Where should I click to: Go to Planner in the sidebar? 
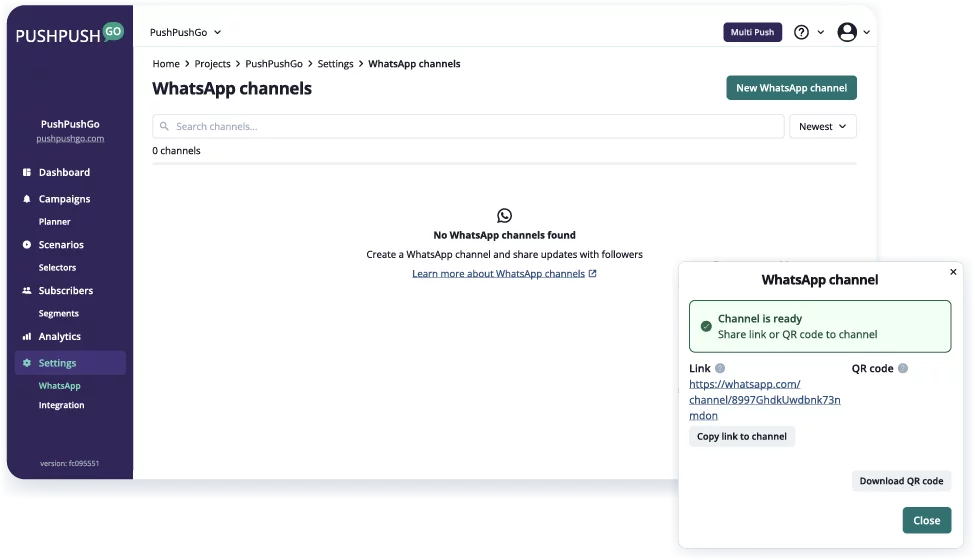point(55,222)
